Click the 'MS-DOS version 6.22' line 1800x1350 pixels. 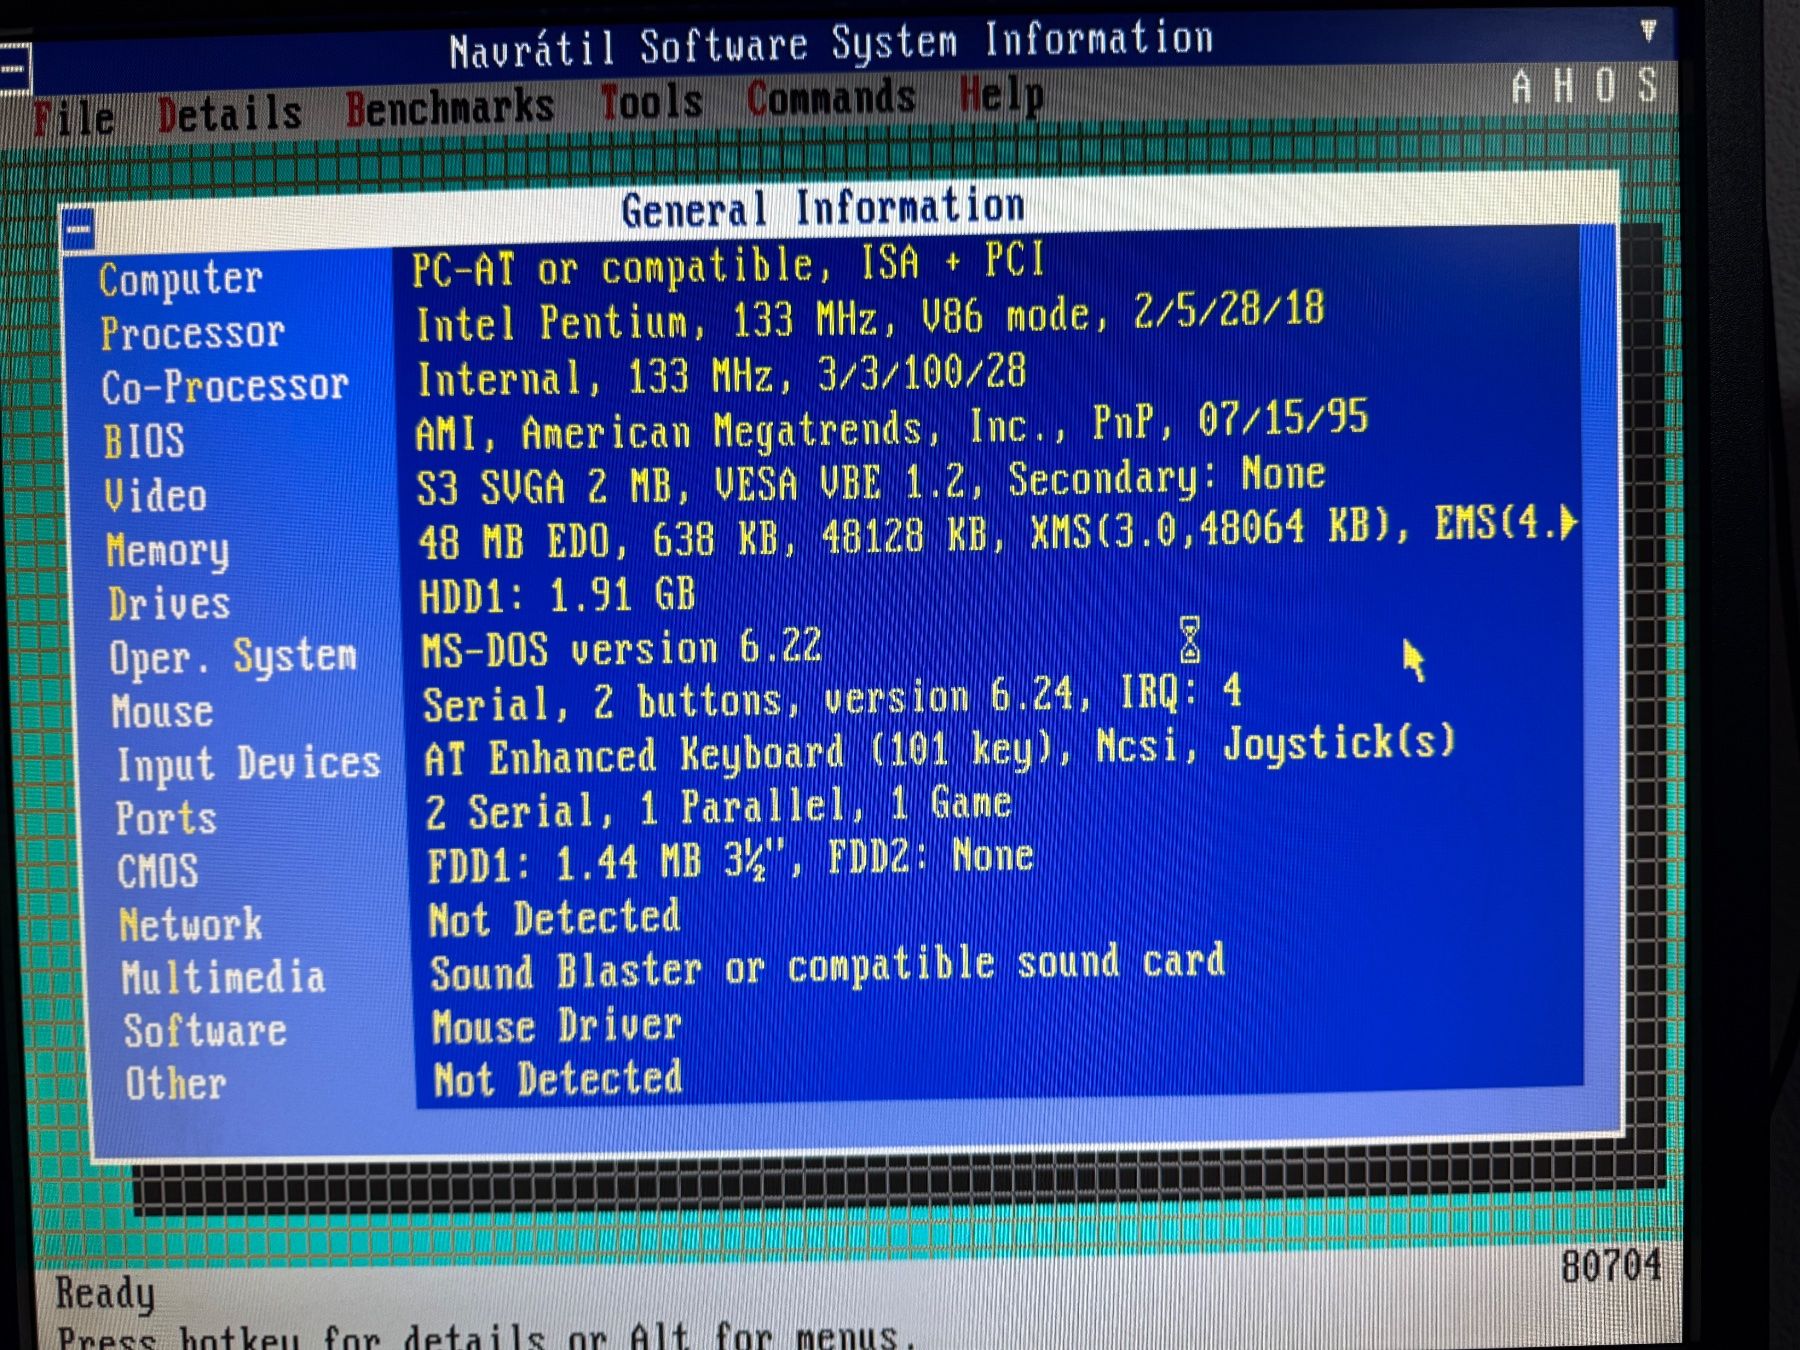coord(621,648)
